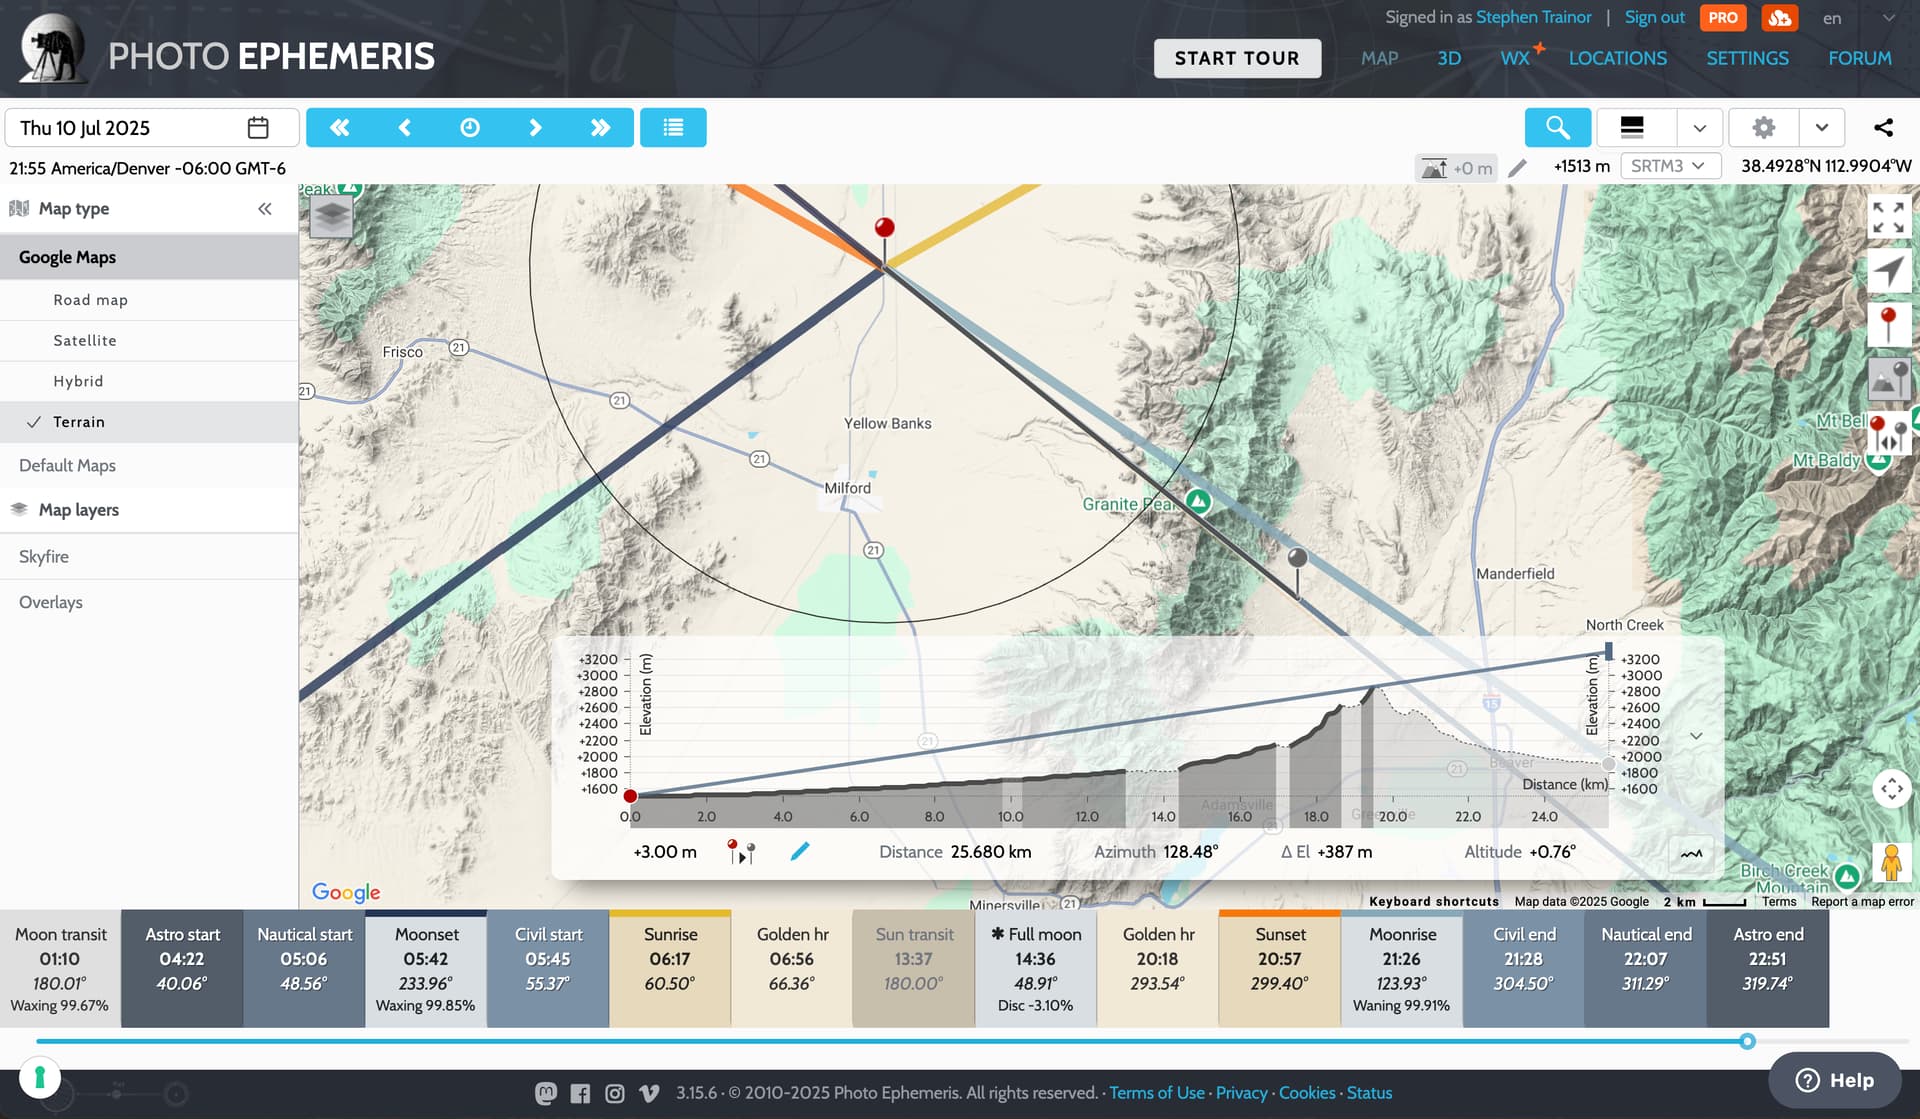Image resolution: width=1920 pixels, height=1119 pixels.
Task: Enter fullscreen map mode
Action: (1888, 216)
